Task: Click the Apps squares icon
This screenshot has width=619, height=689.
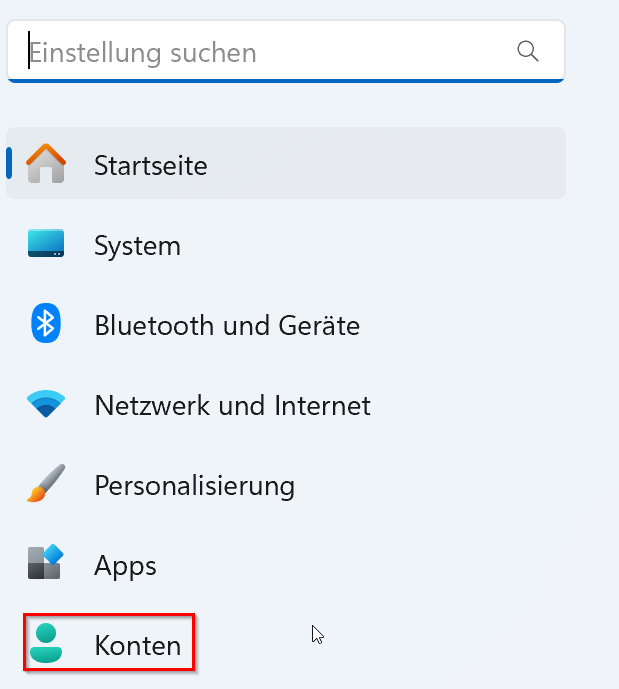Action: [46, 562]
